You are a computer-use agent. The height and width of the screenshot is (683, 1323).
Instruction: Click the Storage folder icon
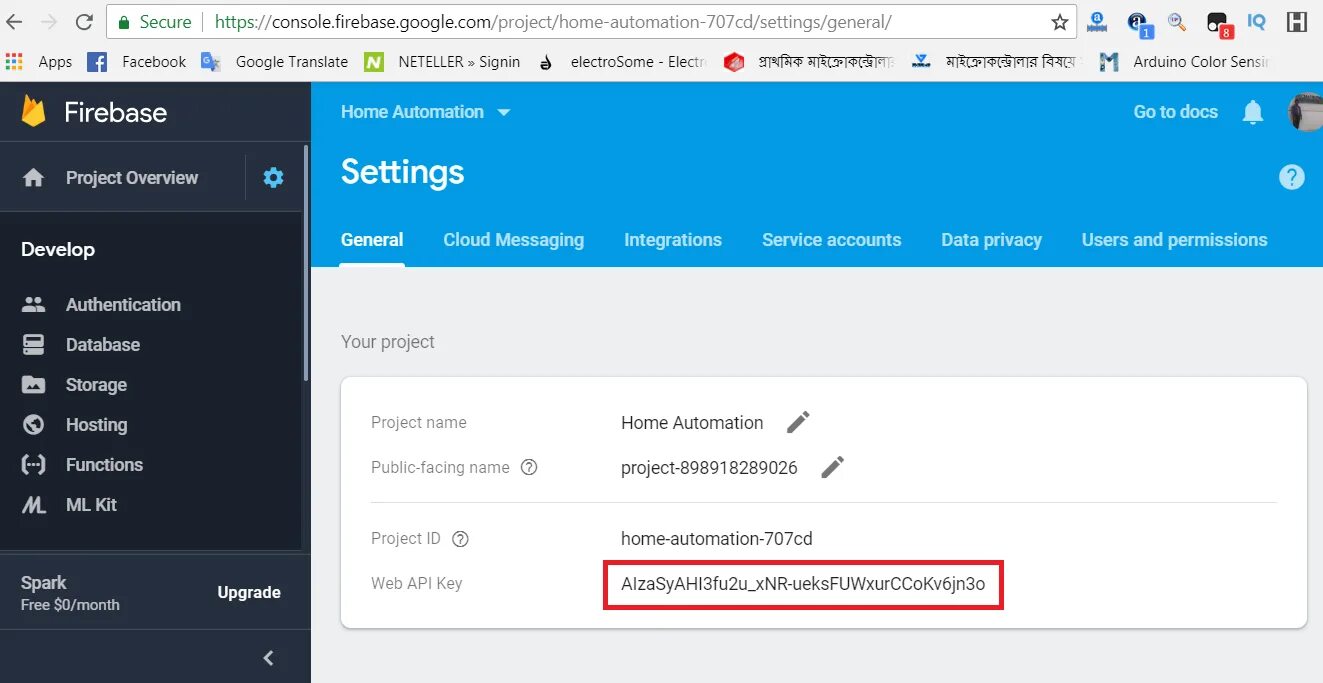(34, 385)
